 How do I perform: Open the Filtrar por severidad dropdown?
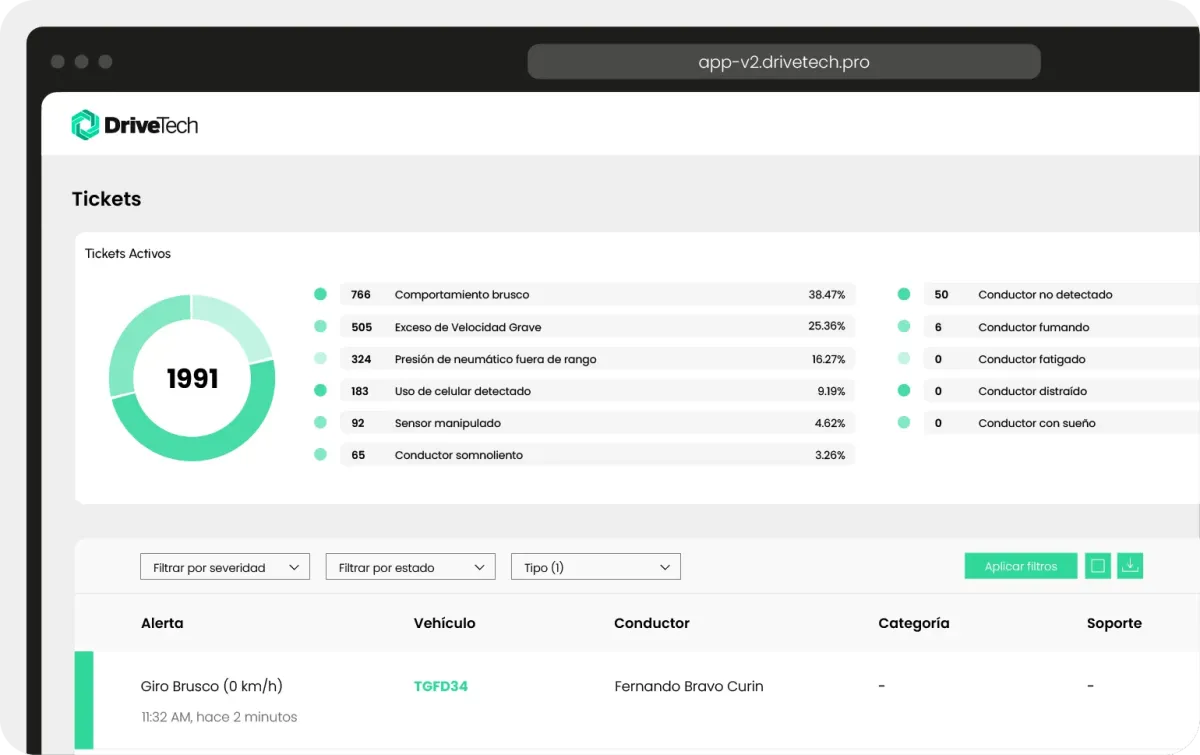point(225,567)
